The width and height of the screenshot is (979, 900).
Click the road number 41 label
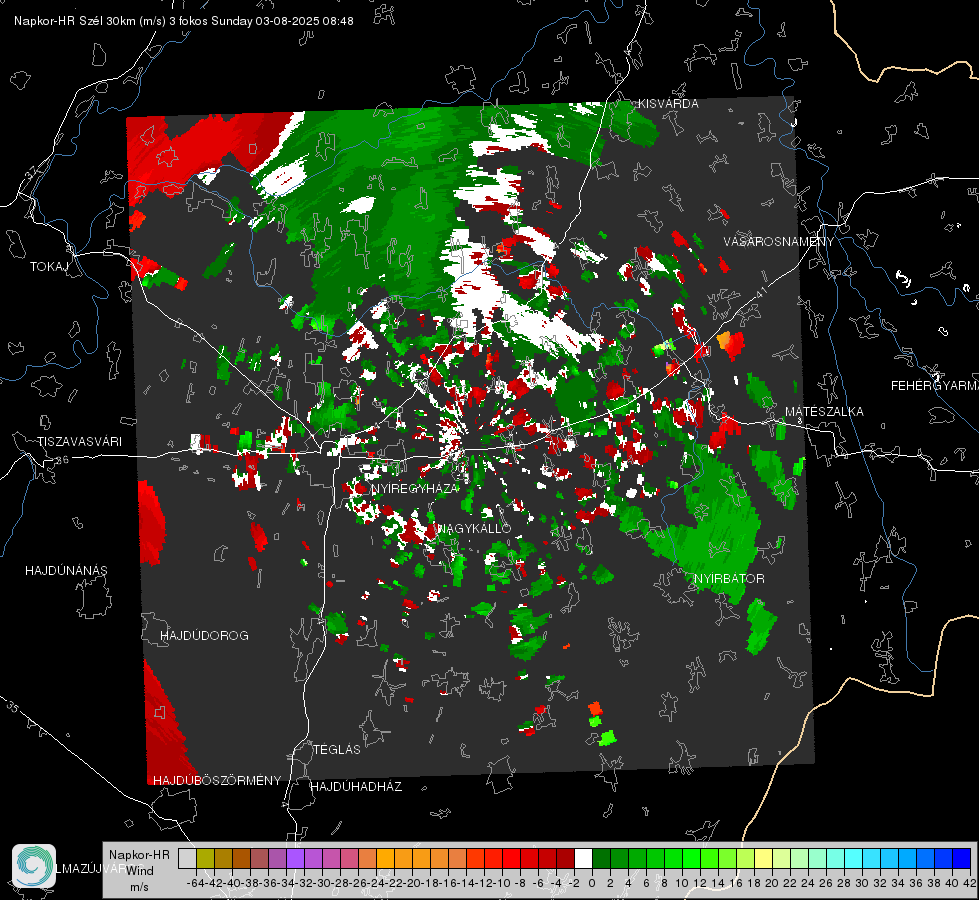[x=760, y=293]
